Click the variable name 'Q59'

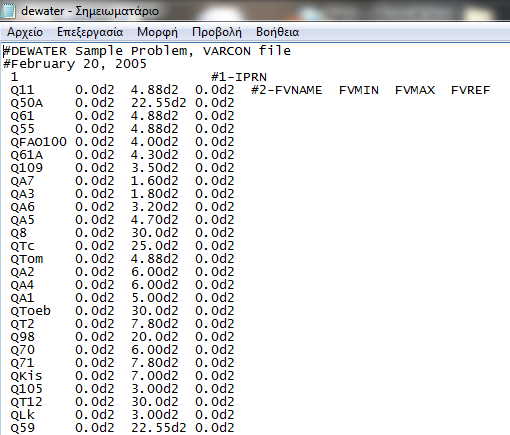(22, 428)
